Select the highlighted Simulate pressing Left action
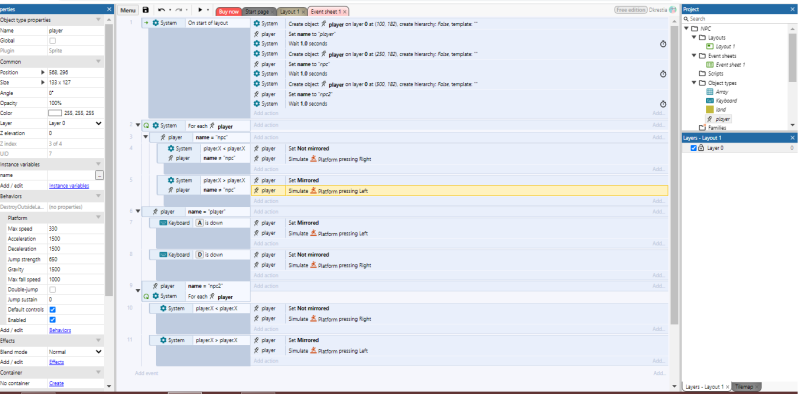The height and width of the screenshot is (394, 800). click(459, 191)
